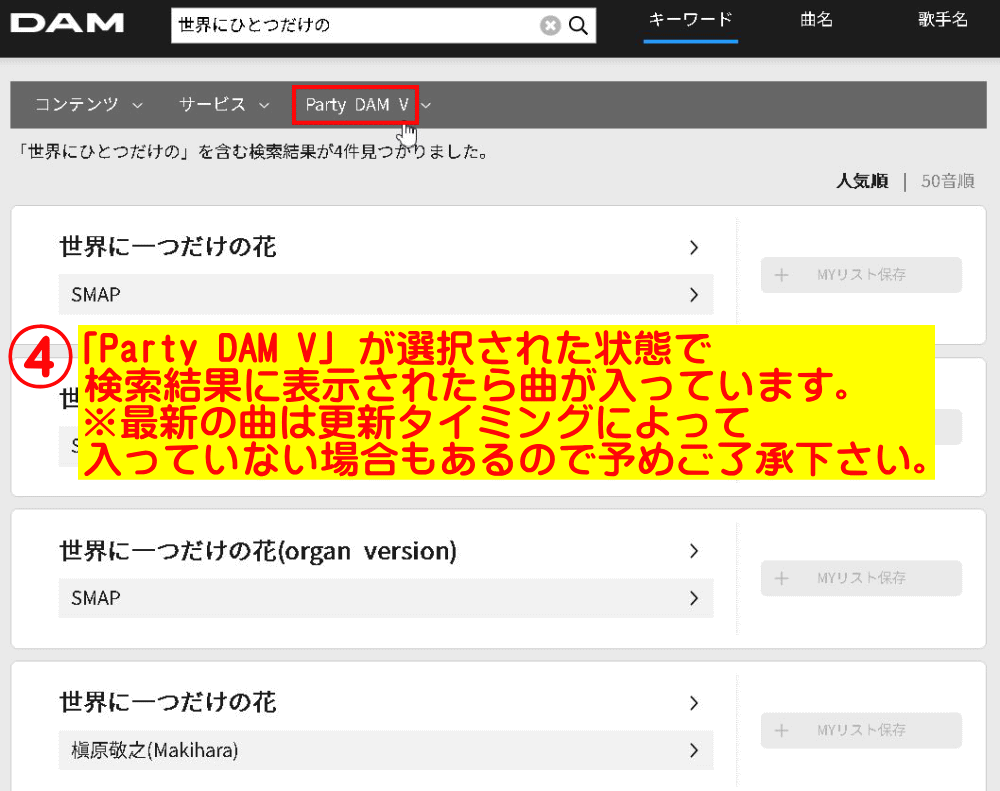Viewport: 1000px width, 791px height.
Task: Open 世界に一つだけの花(organ version) song
Action: pos(258,551)
